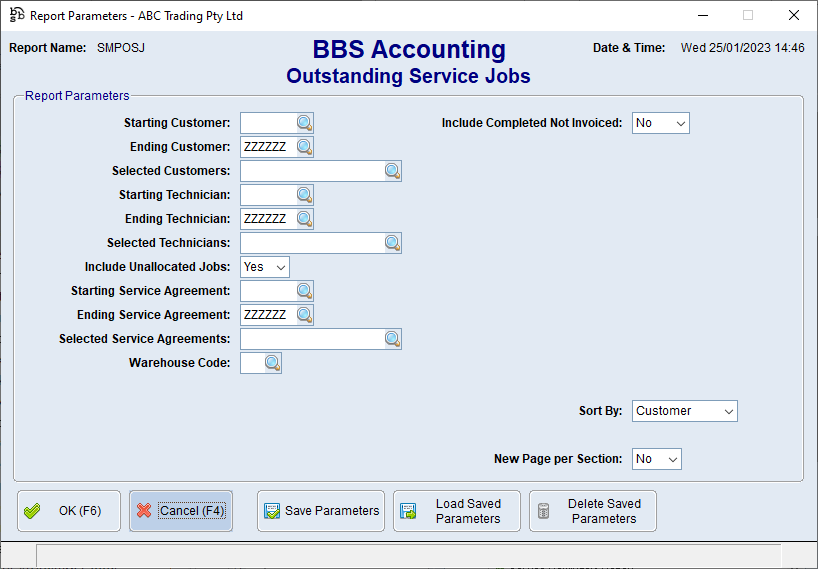Click the Outstanding Service Jobs heading

coord(408,76)
